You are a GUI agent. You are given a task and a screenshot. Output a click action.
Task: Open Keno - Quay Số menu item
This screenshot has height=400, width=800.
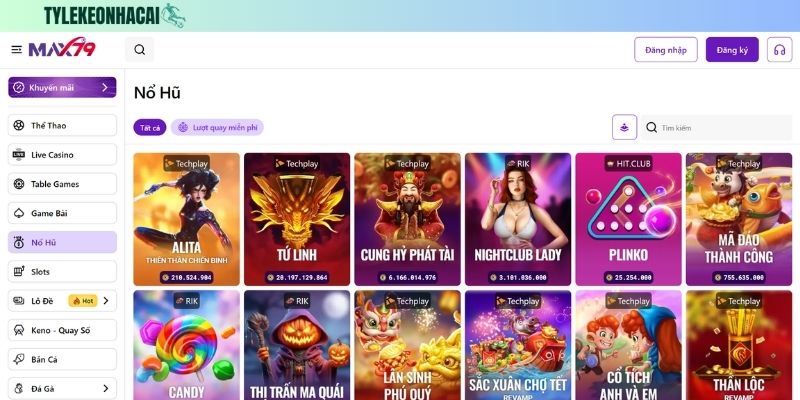[x=62, y=330]
